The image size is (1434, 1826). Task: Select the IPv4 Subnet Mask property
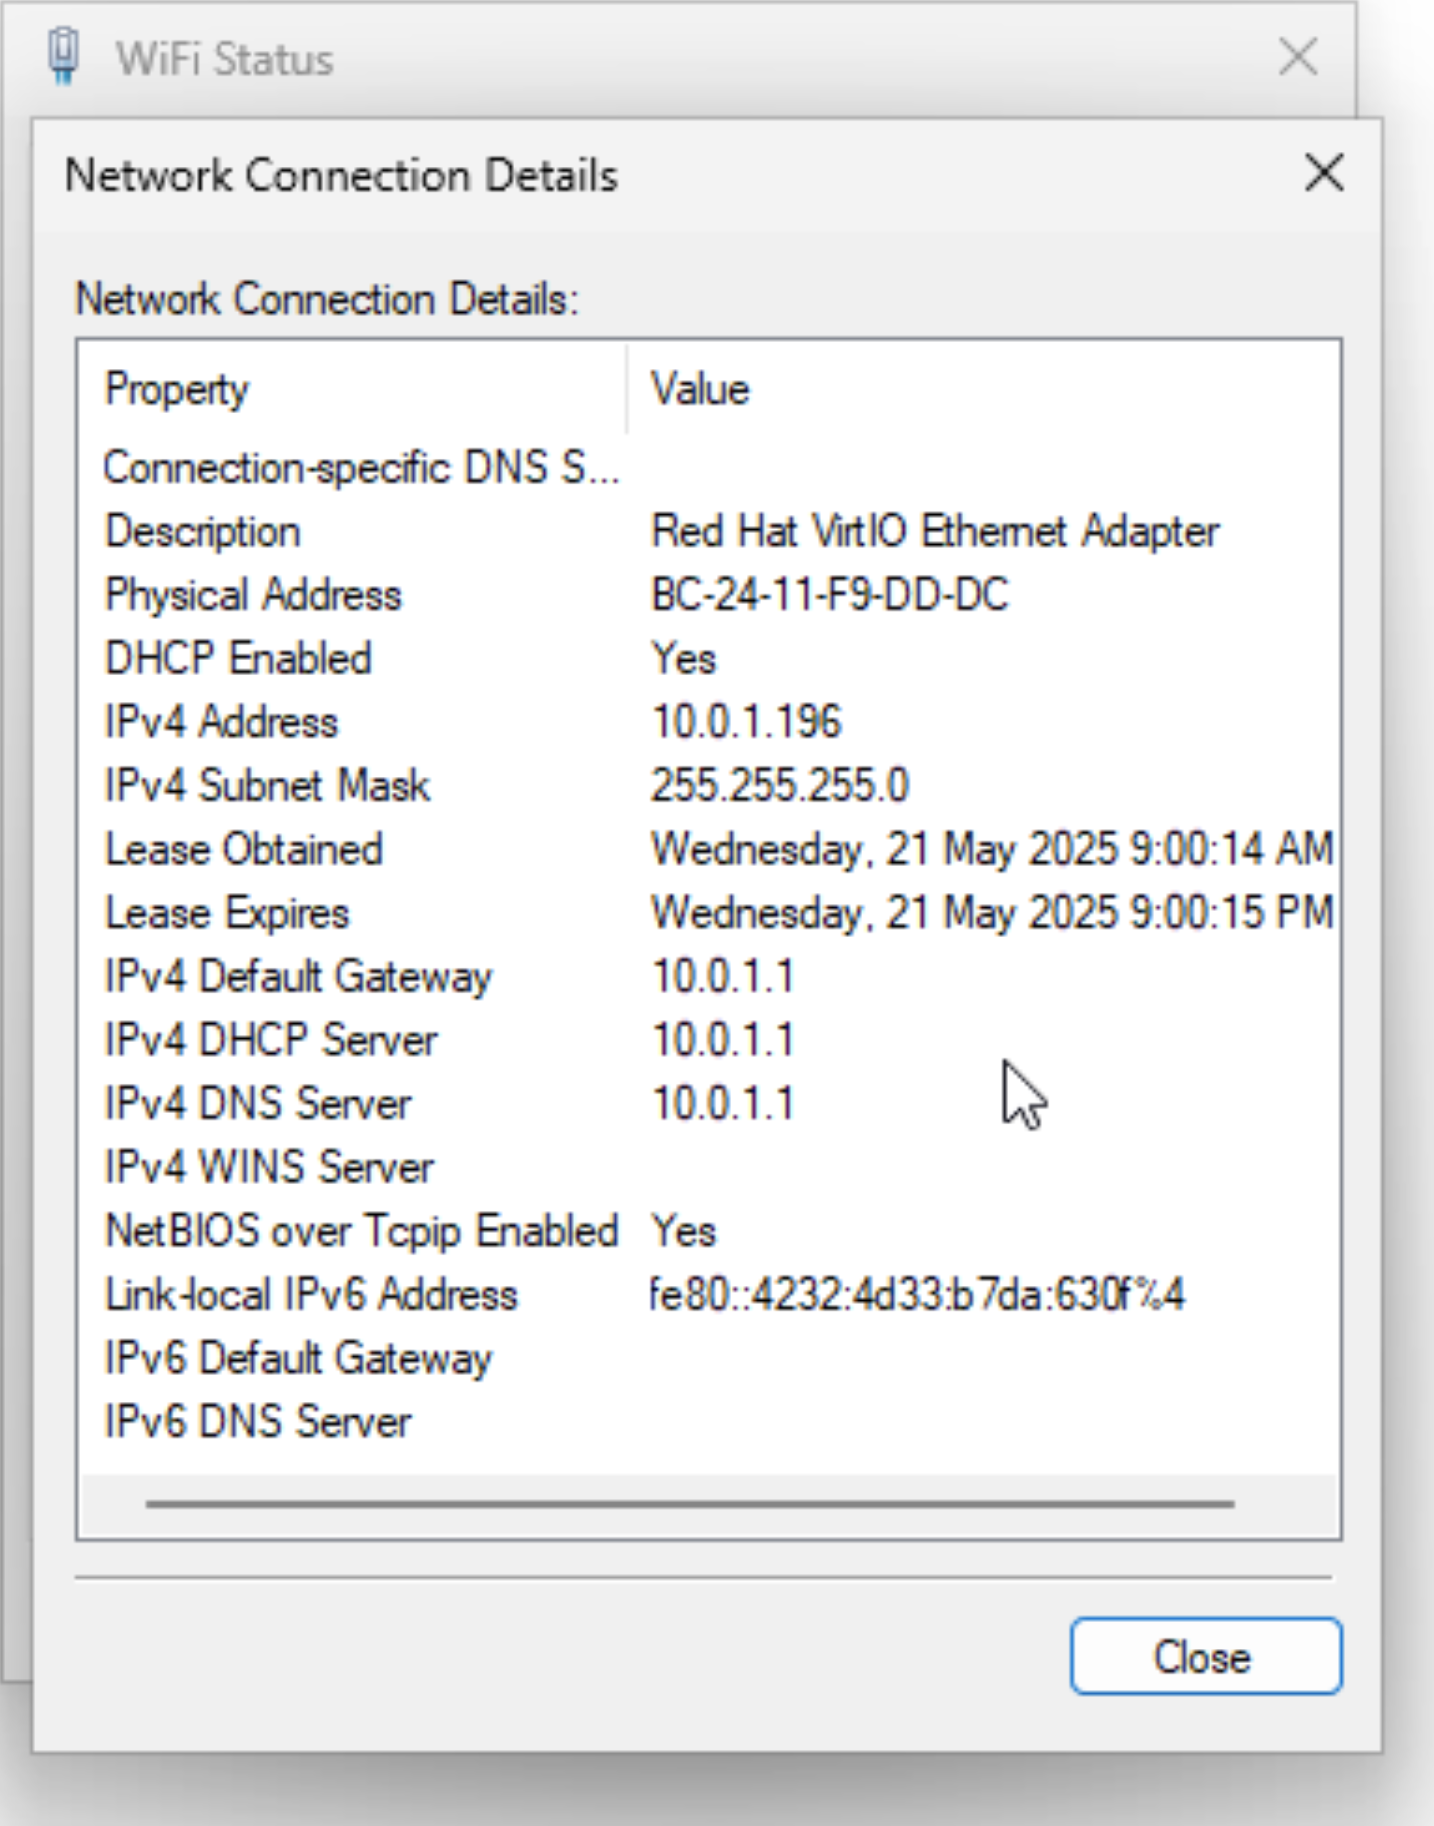point(267,786)
